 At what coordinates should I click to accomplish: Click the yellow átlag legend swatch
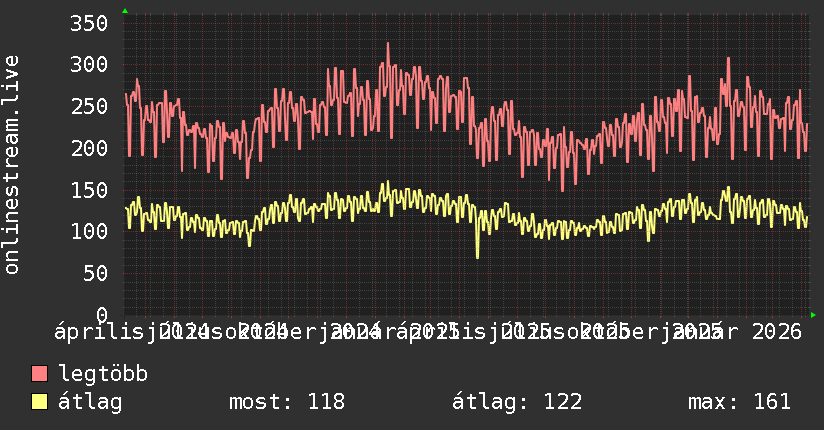[x=39, y=402]
